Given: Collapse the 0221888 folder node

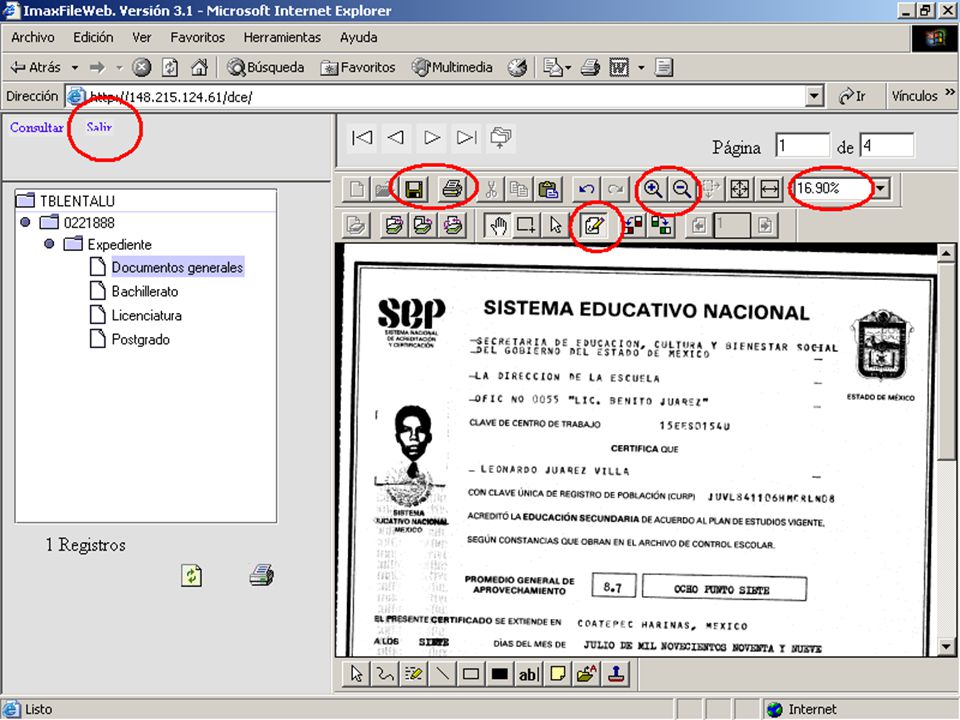Looking at the screenshot, I should click(x=25, y=222).
